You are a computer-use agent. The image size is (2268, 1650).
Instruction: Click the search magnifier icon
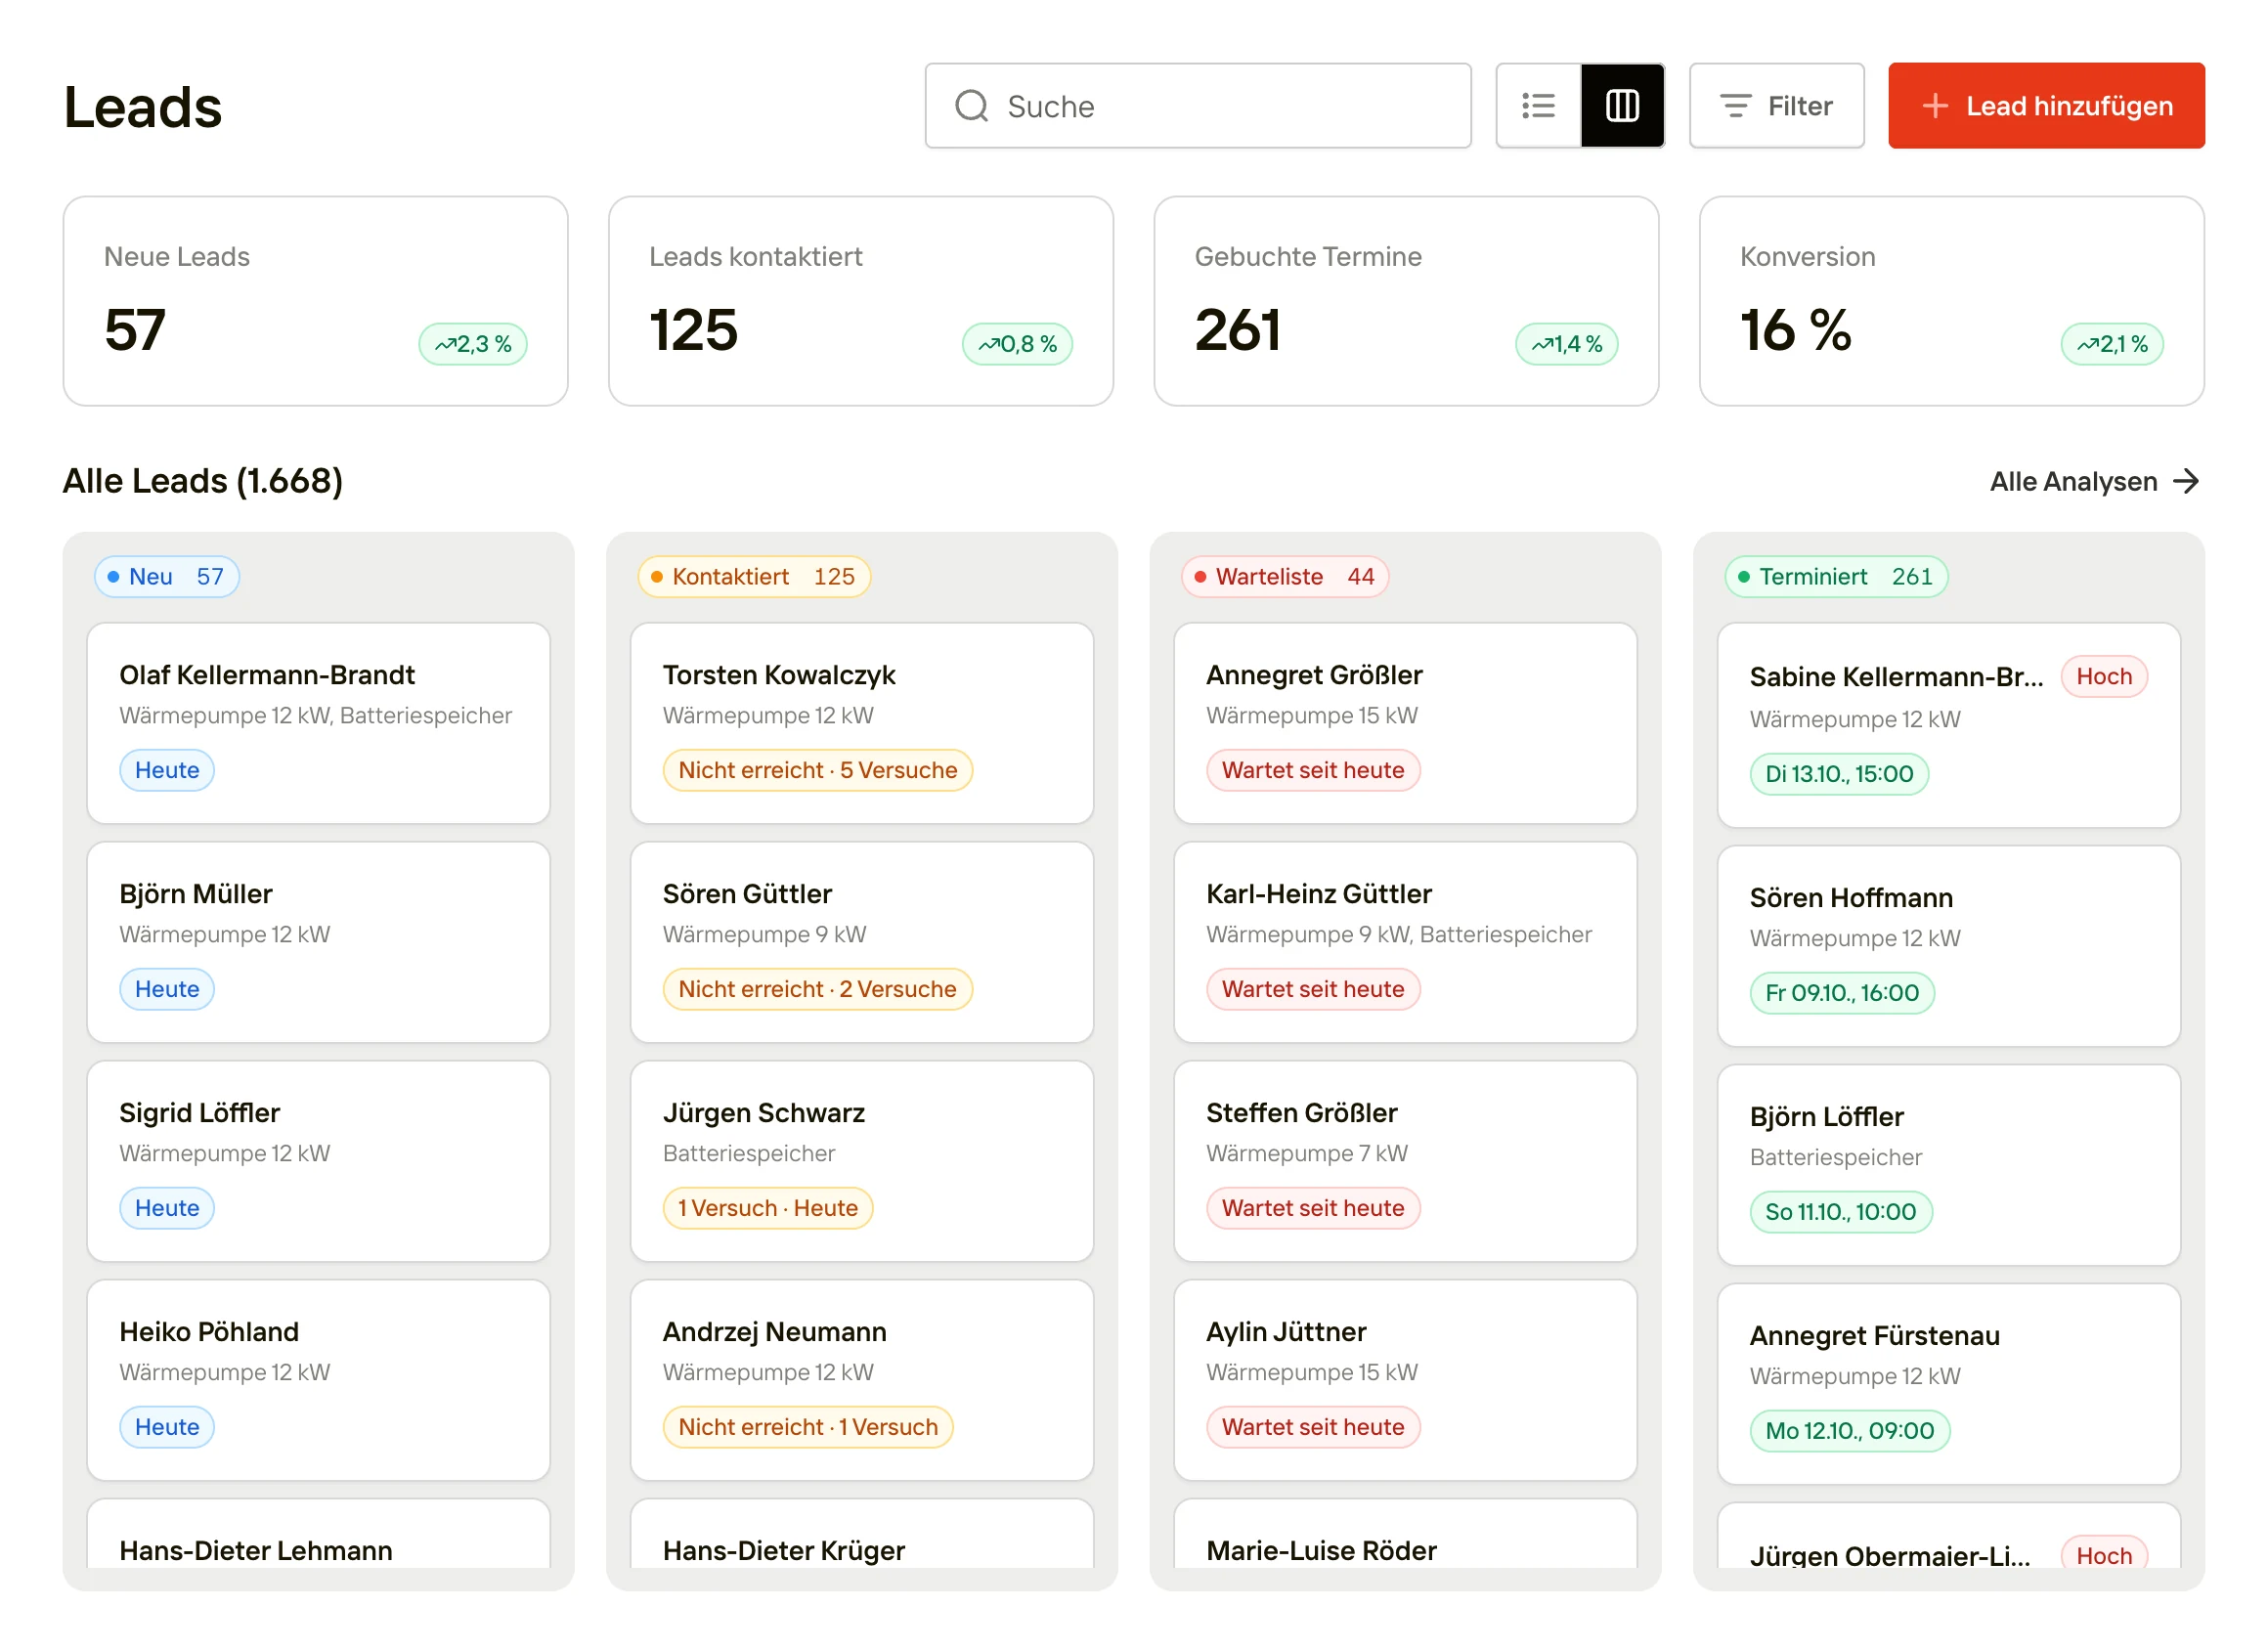coord(971,106)
